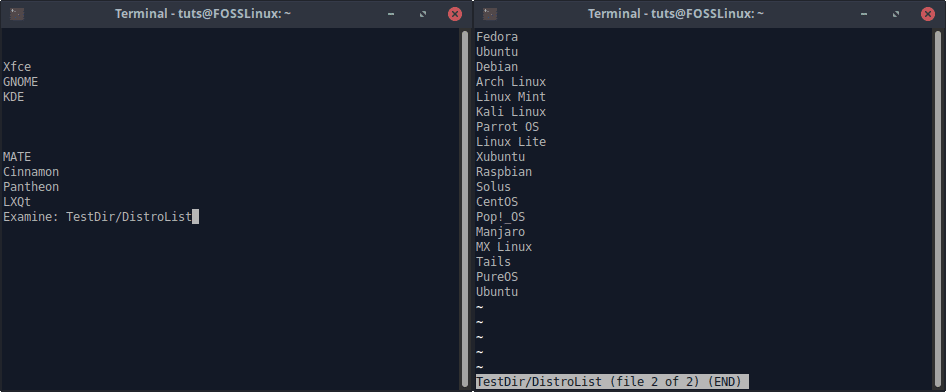This screenshot has height=392, width=946.
Task: Click the 'Pop!_OS' line
Action: 501,217
